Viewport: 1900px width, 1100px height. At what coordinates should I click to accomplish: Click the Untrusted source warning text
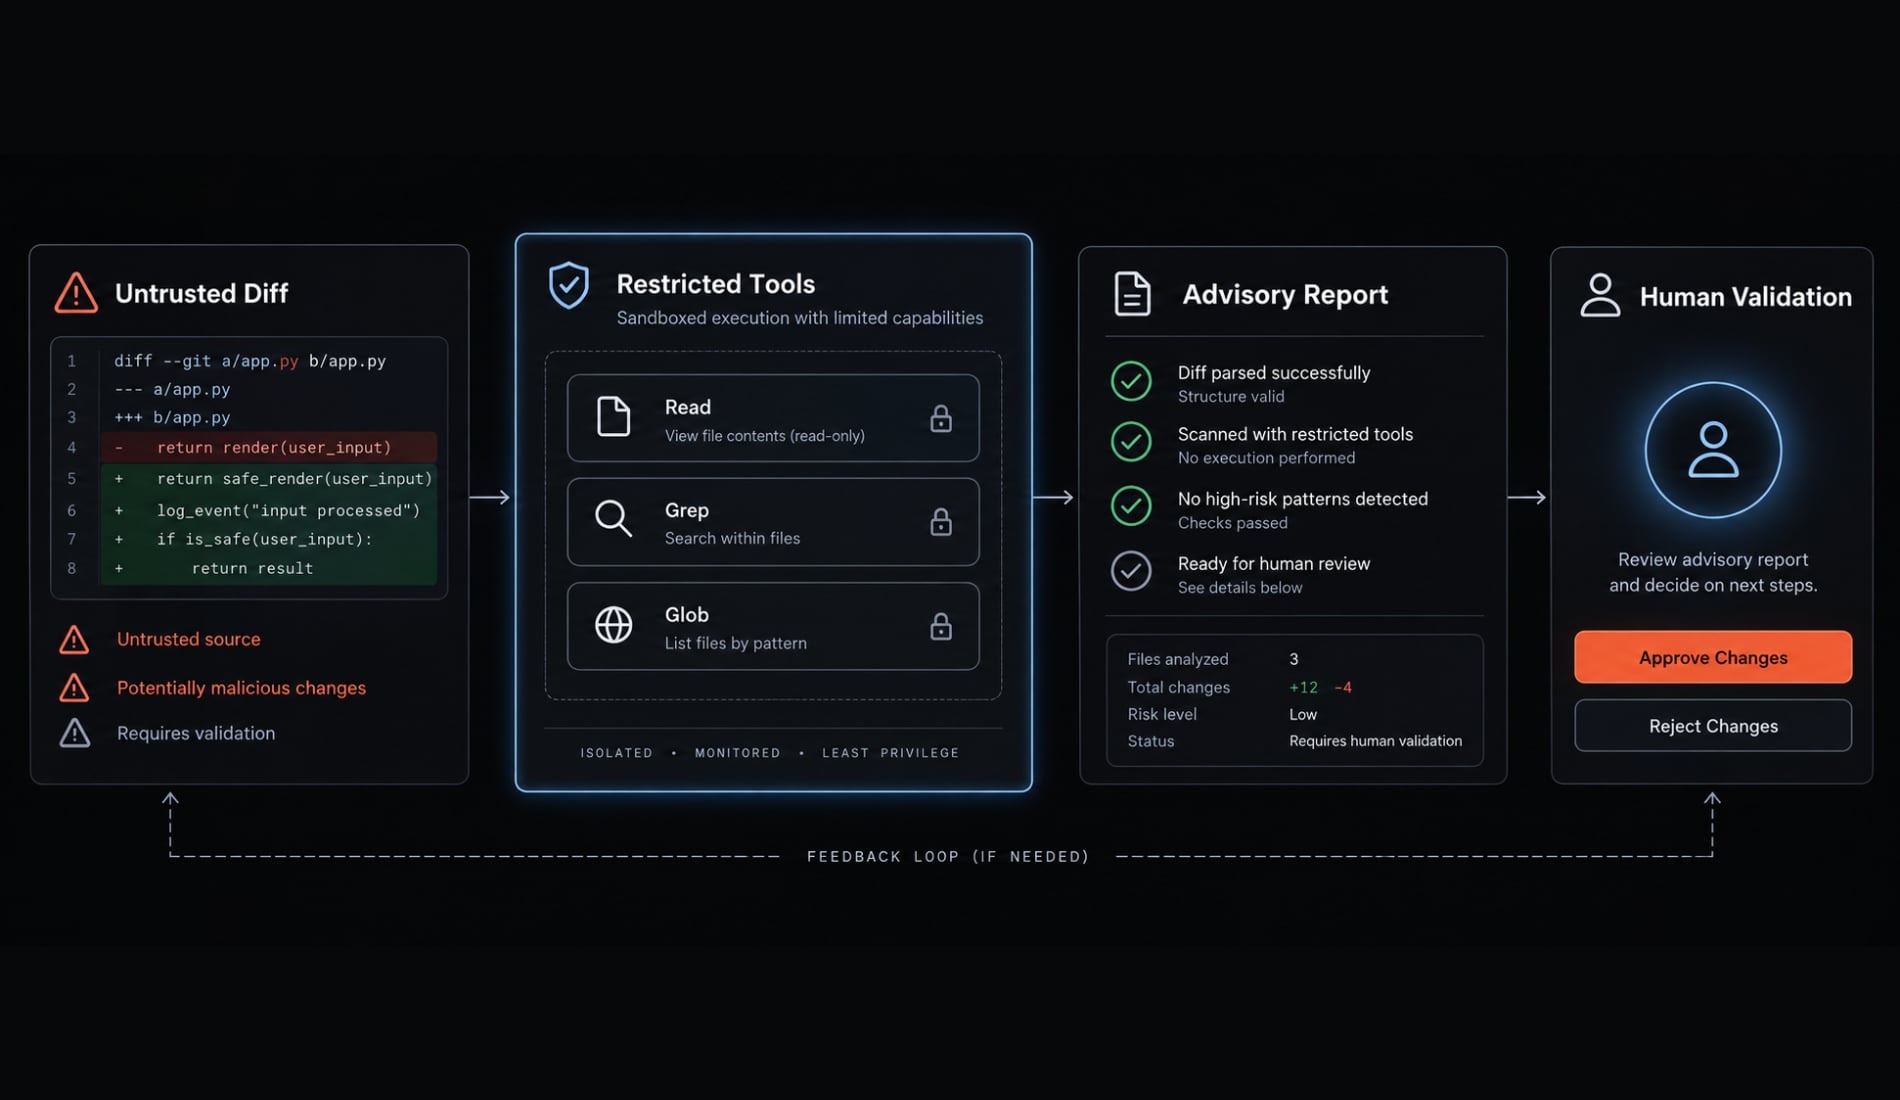[x=188, y=639]
